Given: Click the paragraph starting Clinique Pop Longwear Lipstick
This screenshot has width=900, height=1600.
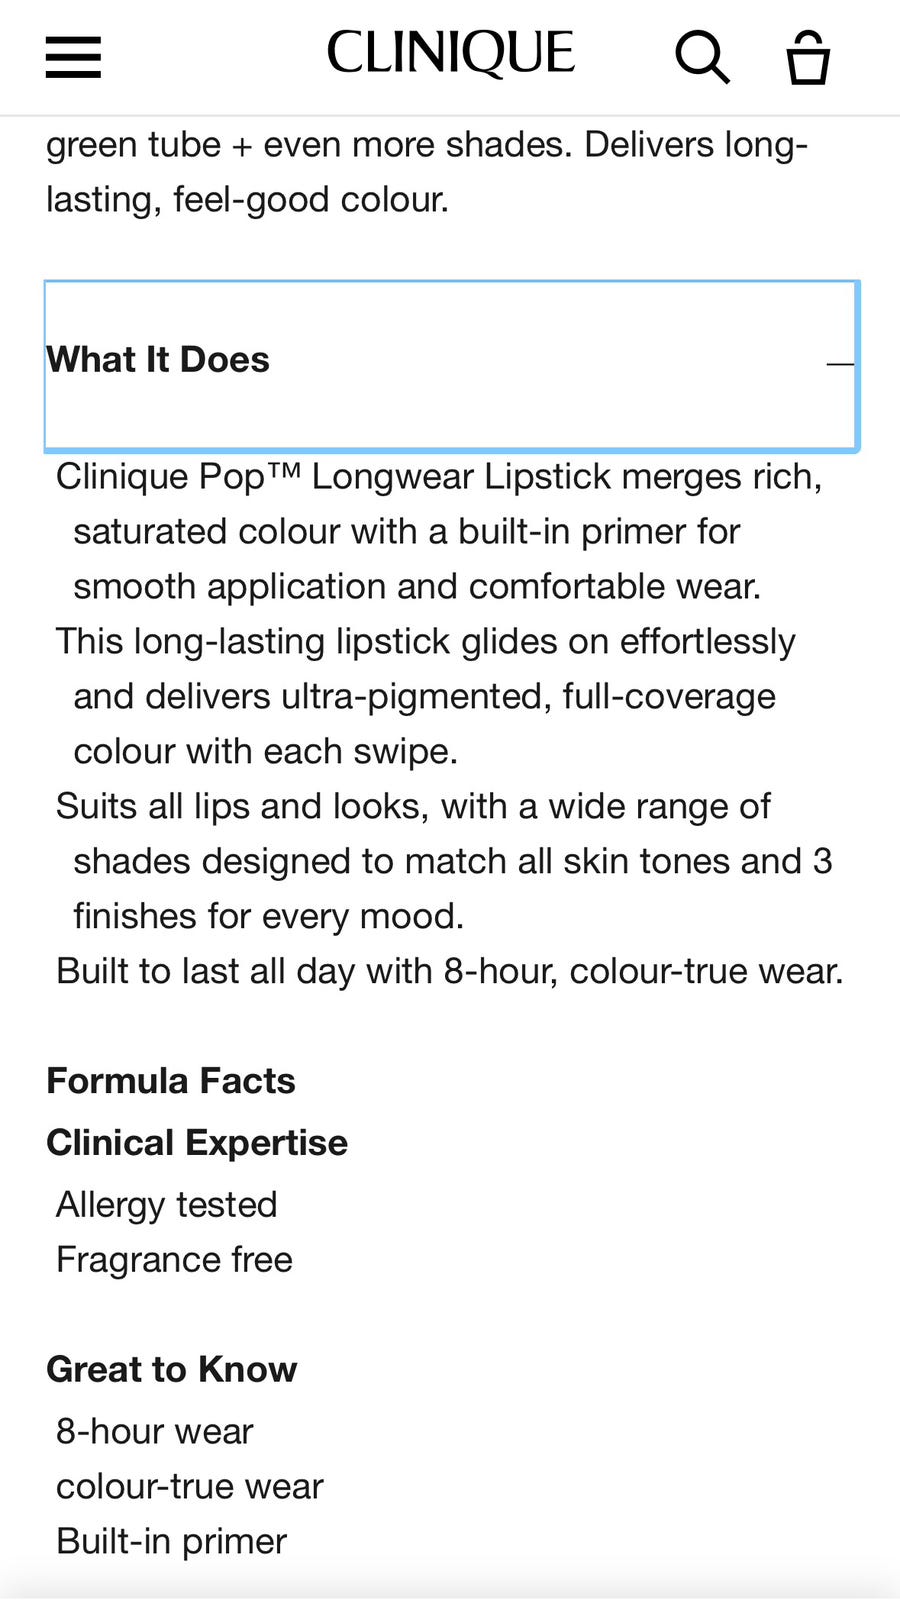Looking at the screenshot, I should tap(440, 532).
